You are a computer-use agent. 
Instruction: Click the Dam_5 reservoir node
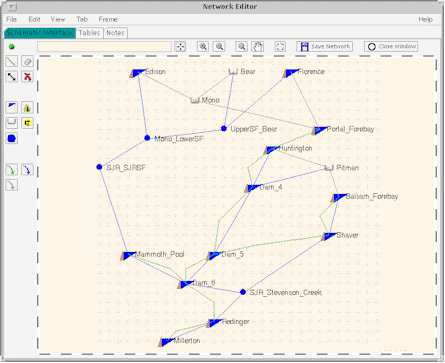tap(214, 256)
